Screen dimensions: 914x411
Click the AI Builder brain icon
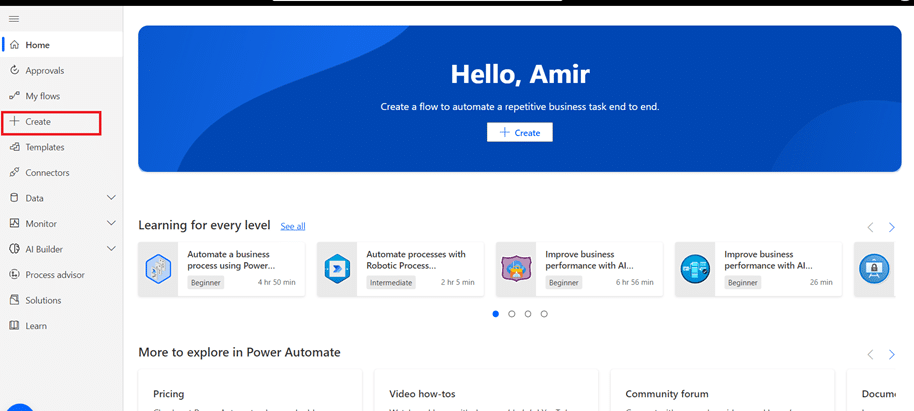pyautogui.click(x=15, y=249)
